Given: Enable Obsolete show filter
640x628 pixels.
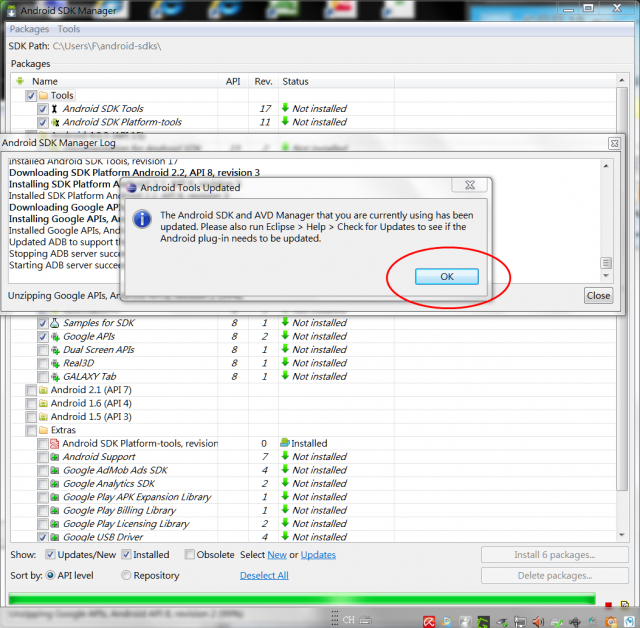Looking at the screenshot, I should point(189,555).
